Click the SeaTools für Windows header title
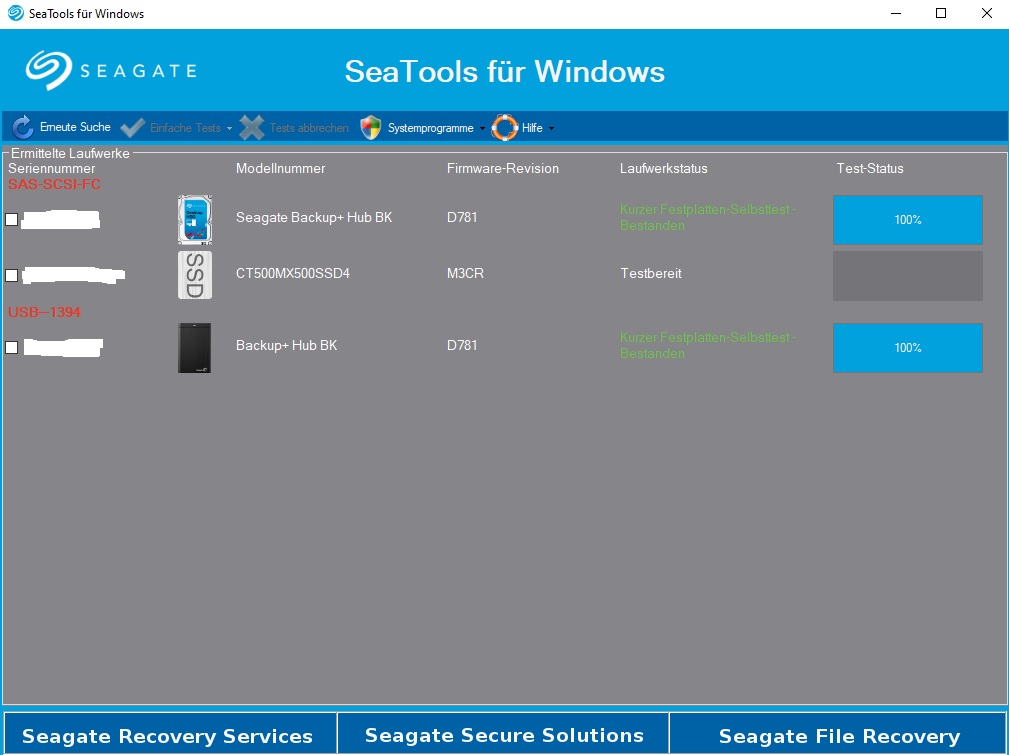 (504, 71)
